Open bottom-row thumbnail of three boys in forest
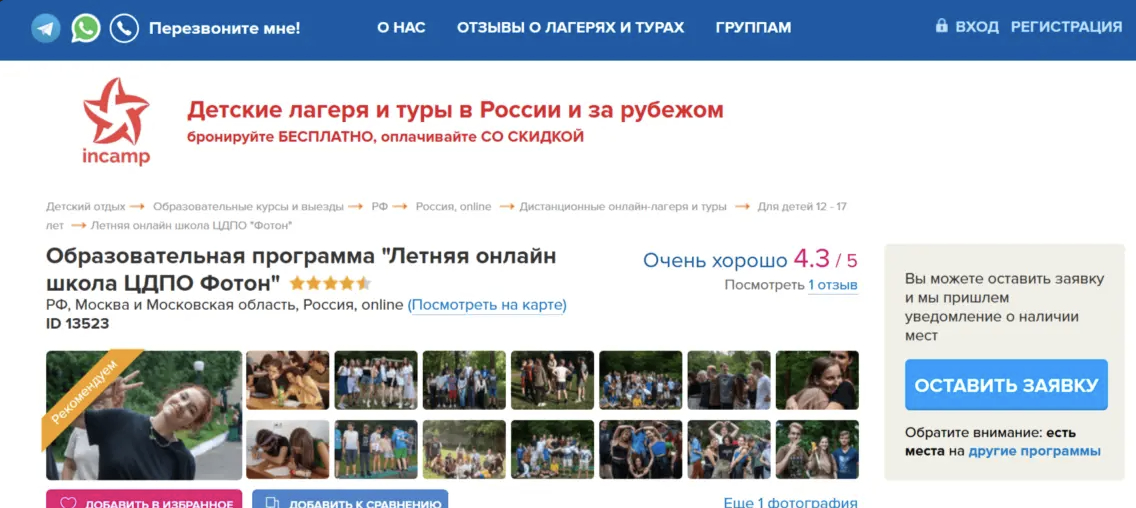Viewport: 1136px width, 508px height. [817, 449]
